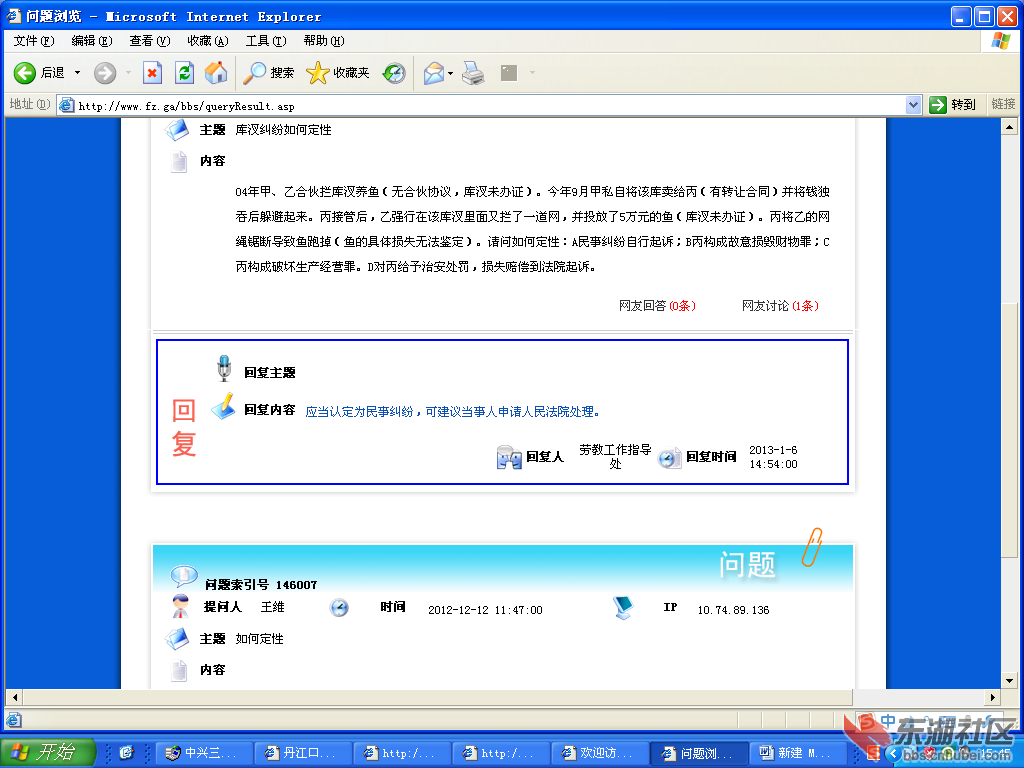Image resolution: width=1024 pixels, height=768 pixels.
Task: Click the Forward arrow button
Action: tap(104, 72)
